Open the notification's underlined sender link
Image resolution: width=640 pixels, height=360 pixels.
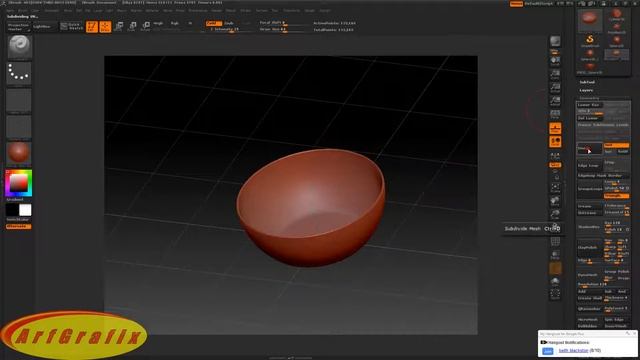573,351
